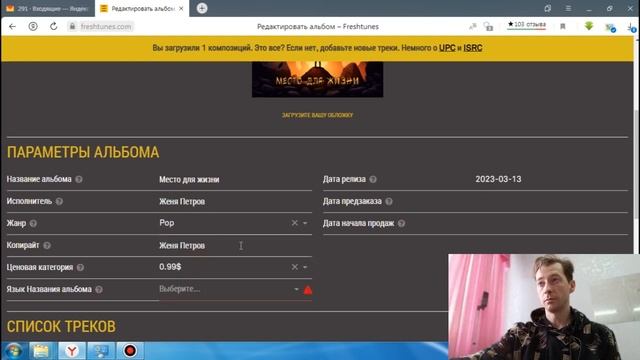Edit Копирайт field Женя Петров

click(x=235, y=246)
